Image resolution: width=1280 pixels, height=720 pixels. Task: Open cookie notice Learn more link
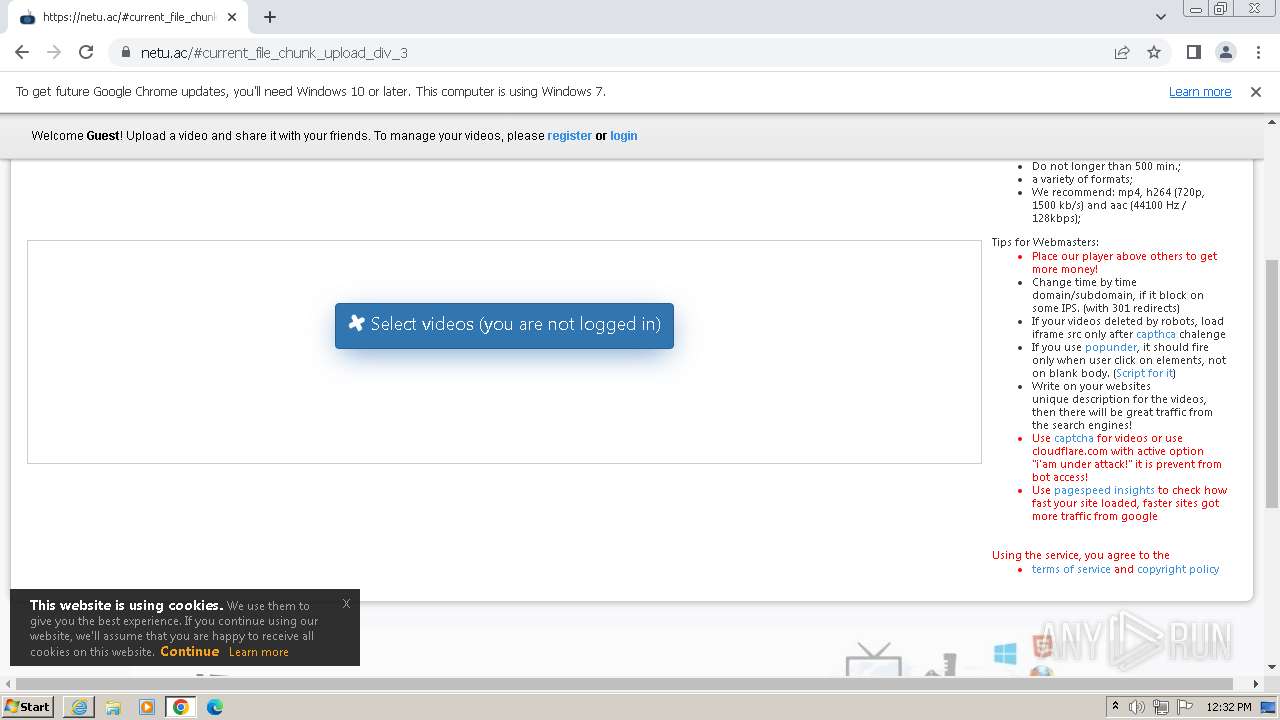258,652
